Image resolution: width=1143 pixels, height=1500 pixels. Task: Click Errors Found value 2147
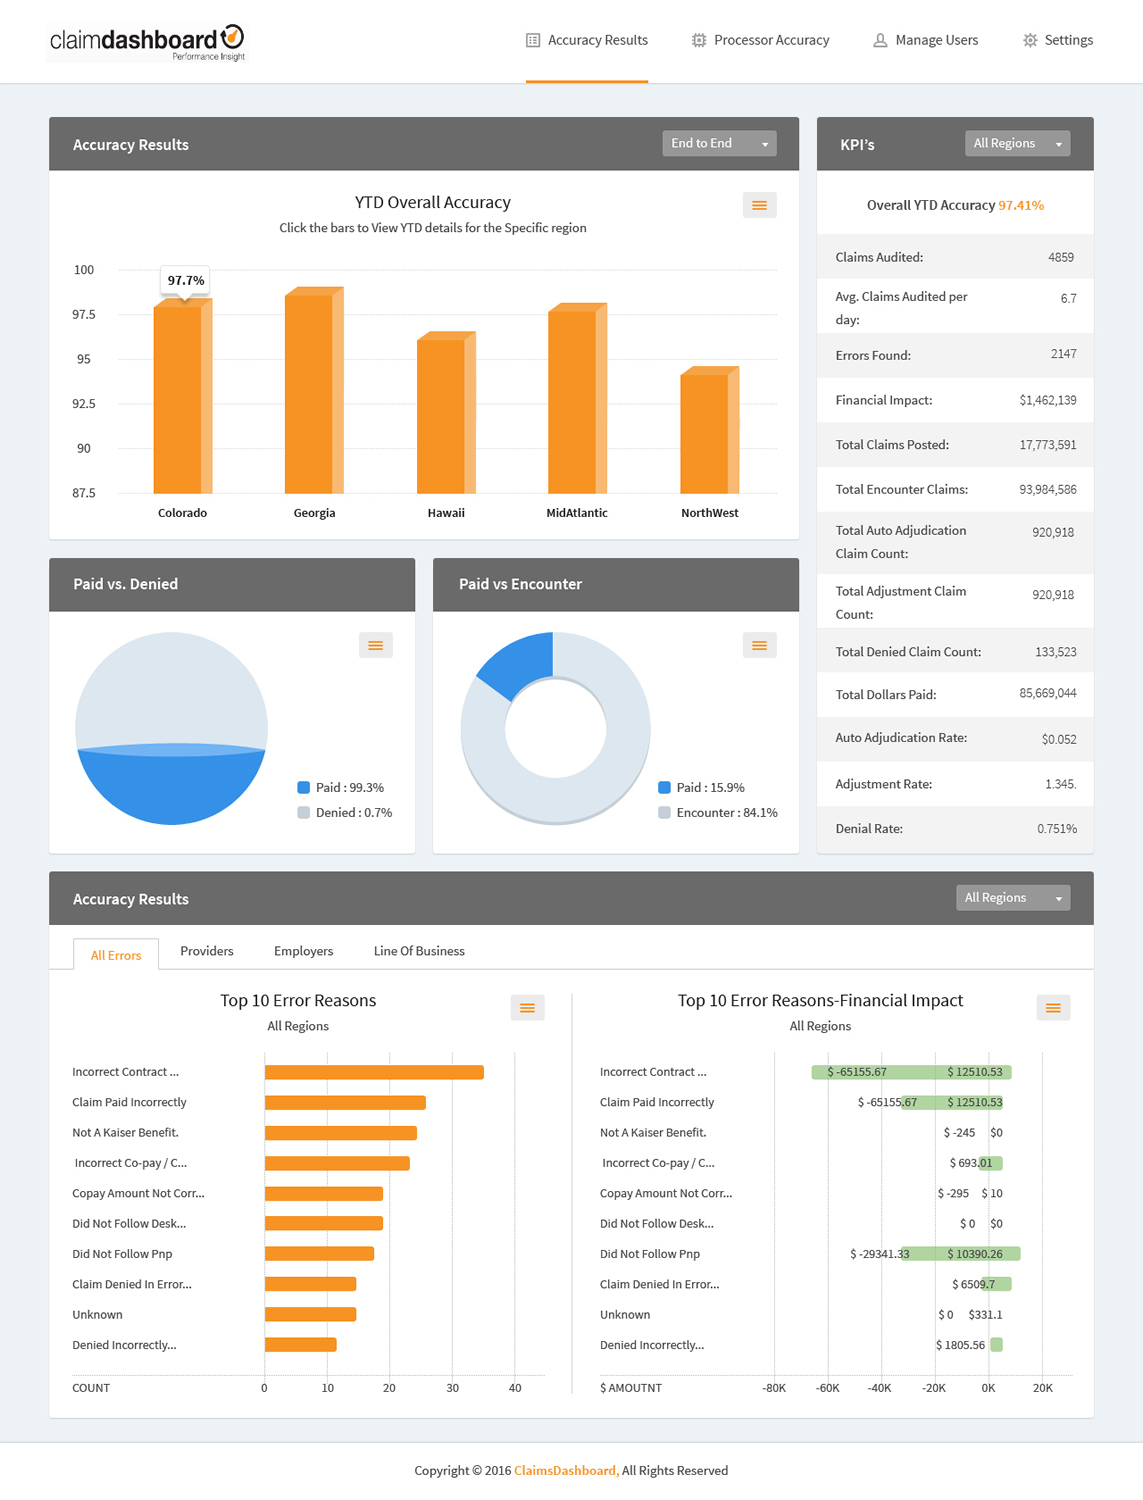[1064, 354]
